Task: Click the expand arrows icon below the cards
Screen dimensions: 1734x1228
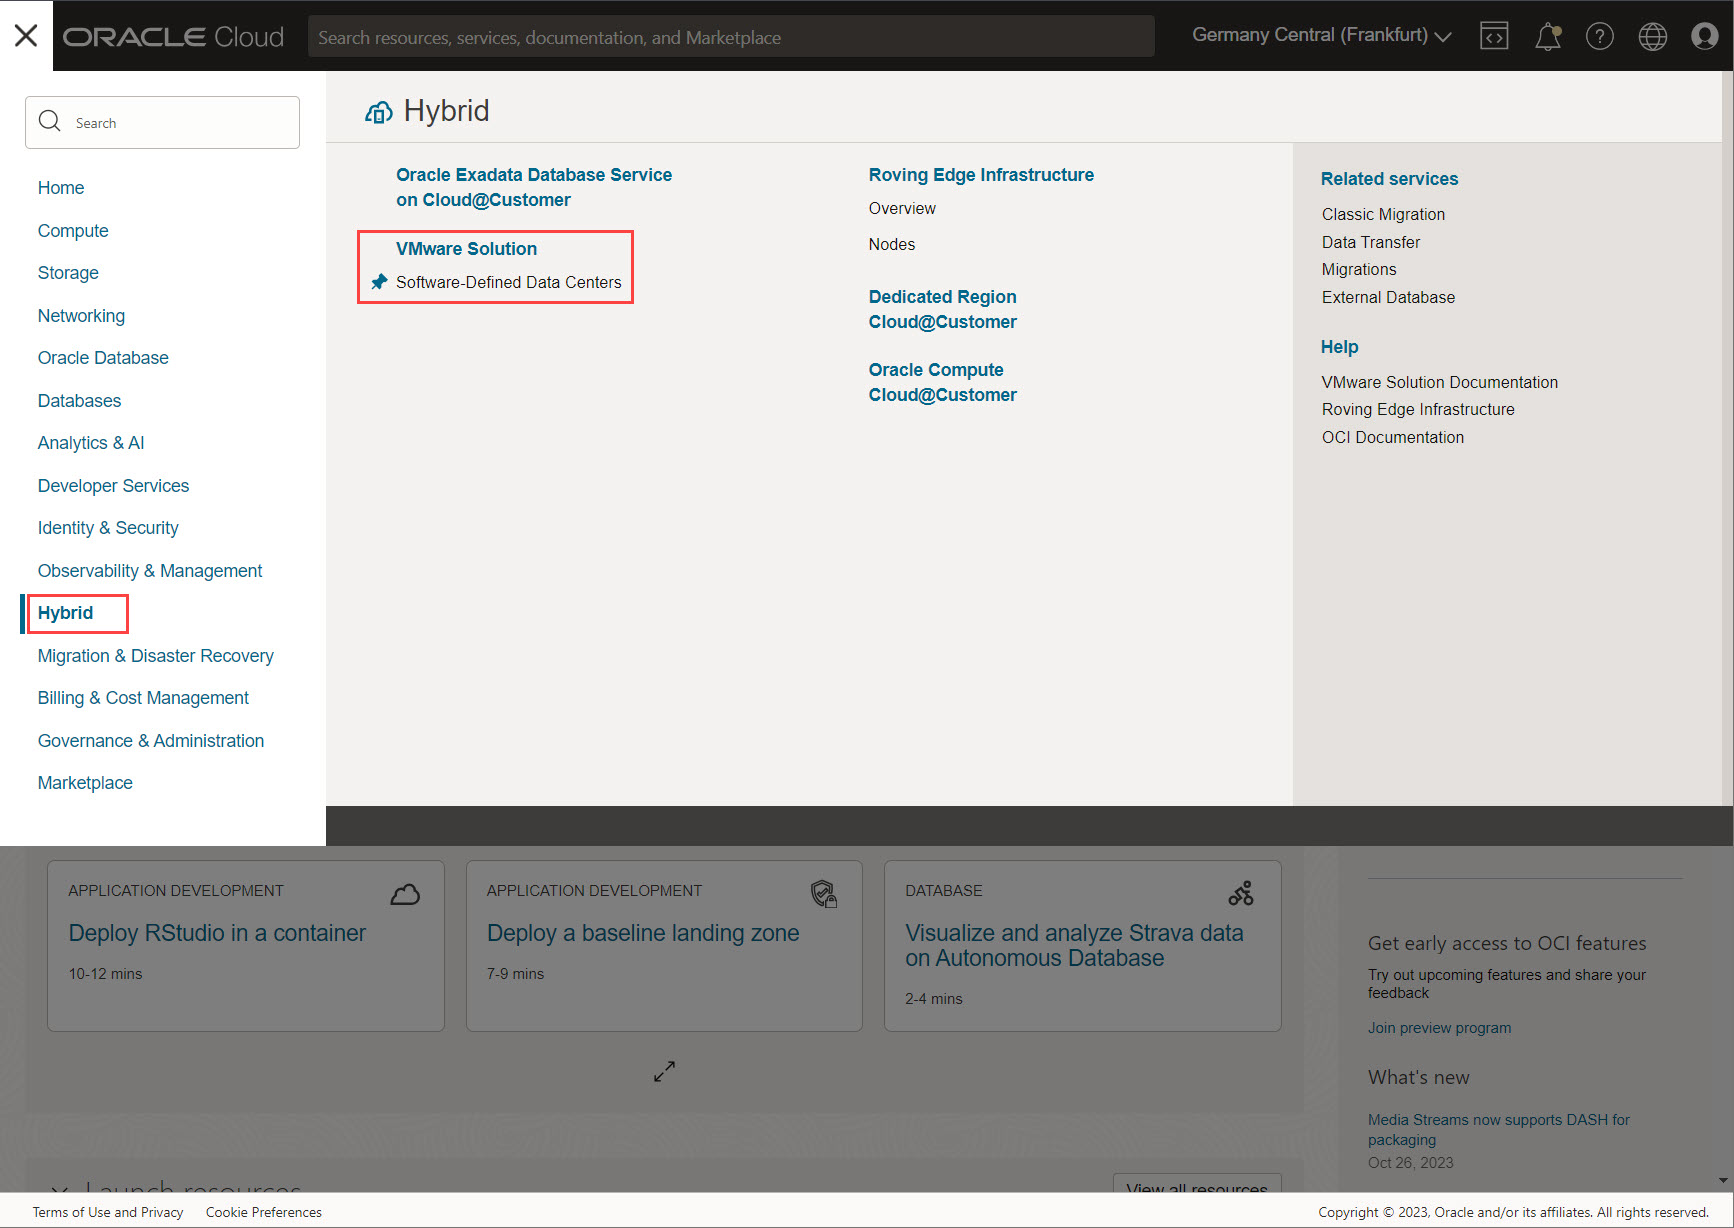Action: tap(664, 1071)
